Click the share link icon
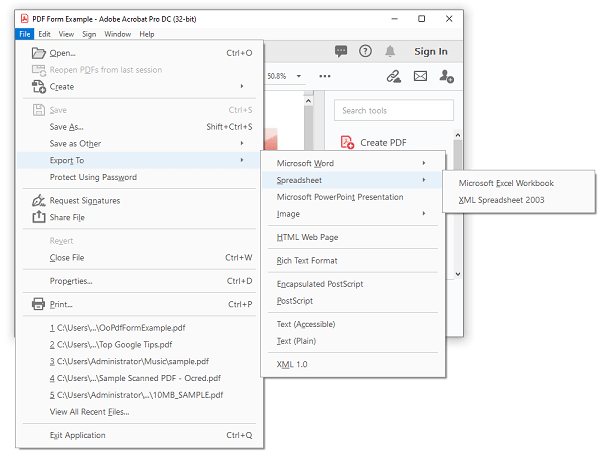The image size is (600, 453). coord(393,76)
